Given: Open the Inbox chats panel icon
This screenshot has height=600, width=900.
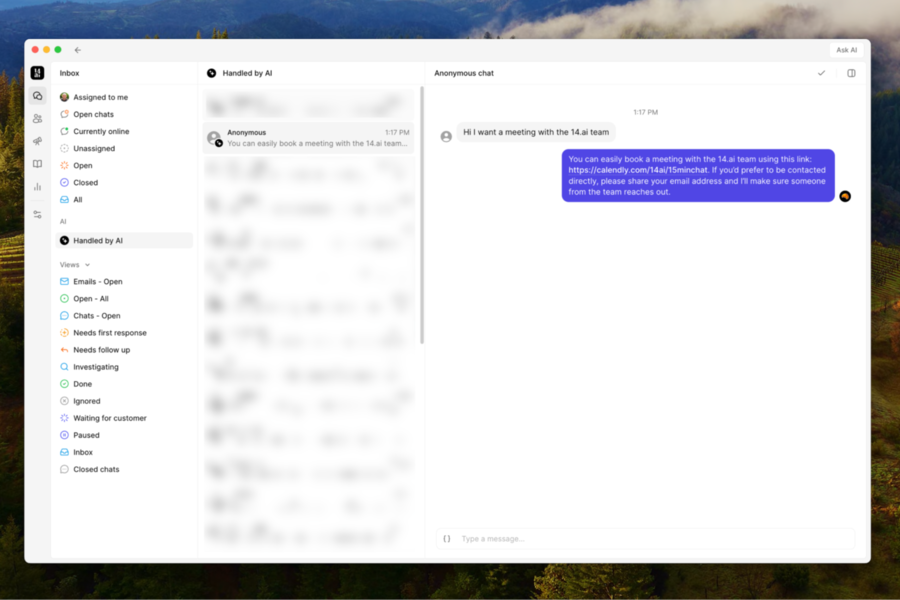Looking at the screenshot, I should [x=36, y=94].
